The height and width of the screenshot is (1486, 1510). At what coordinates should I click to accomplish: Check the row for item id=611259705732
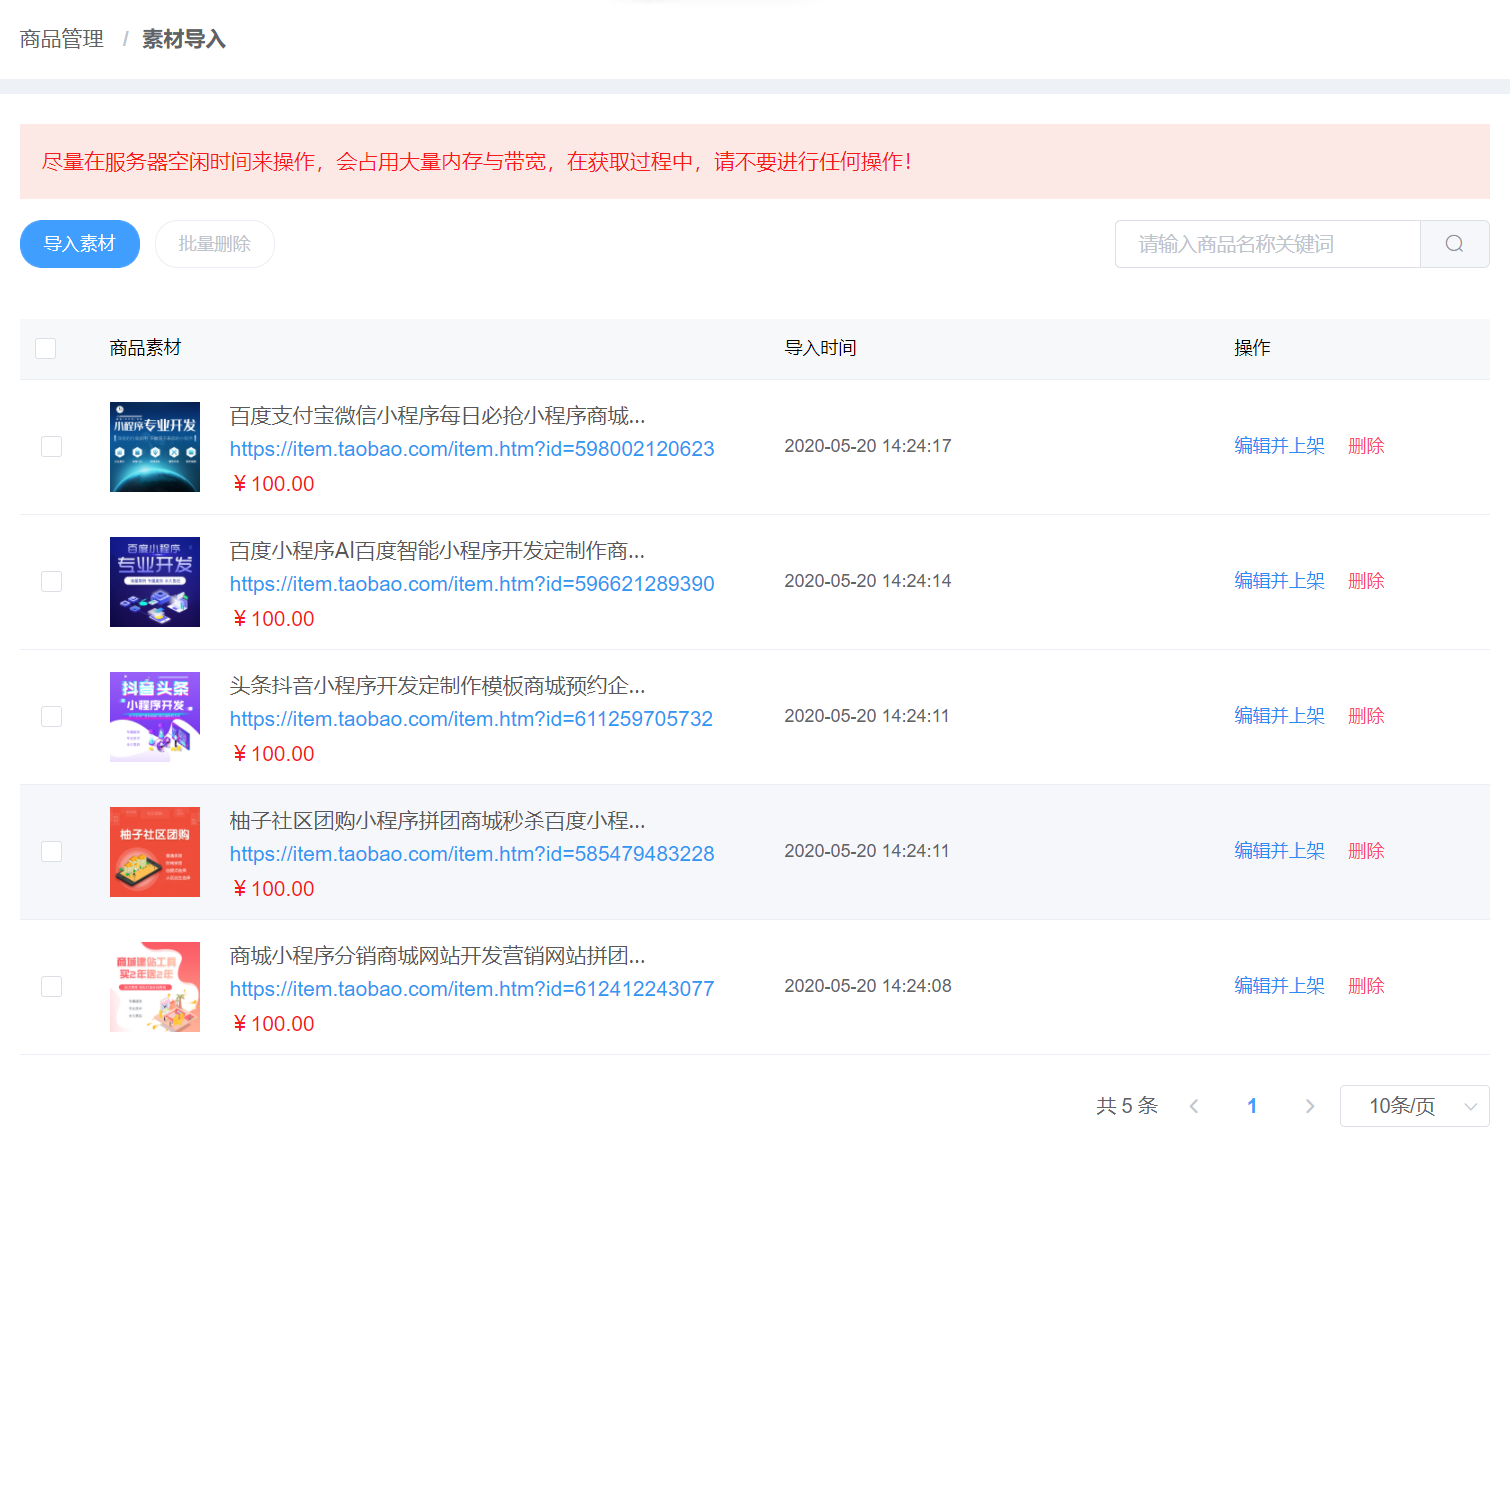[x=51, y=716]
